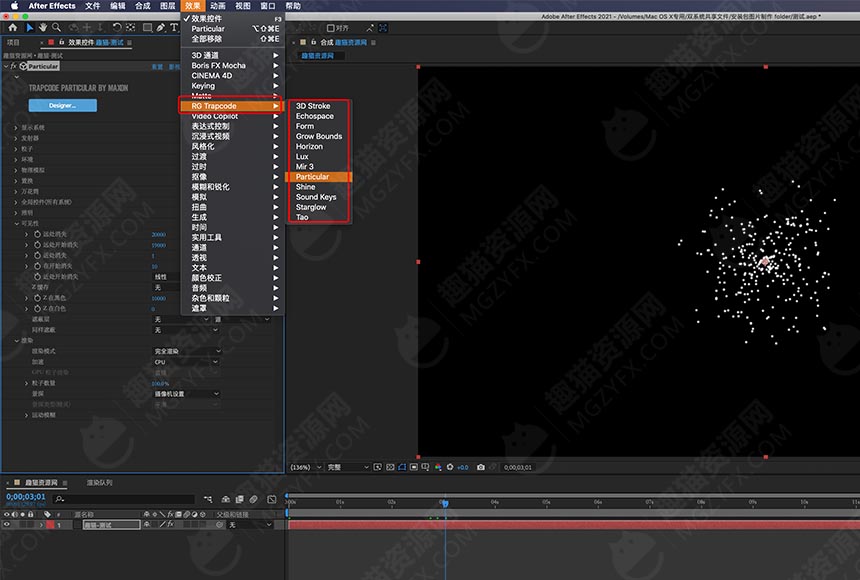This screenshot has width=860, height=580.
Task: Click the snapping options icon beside 对齐
Action: 370,27
